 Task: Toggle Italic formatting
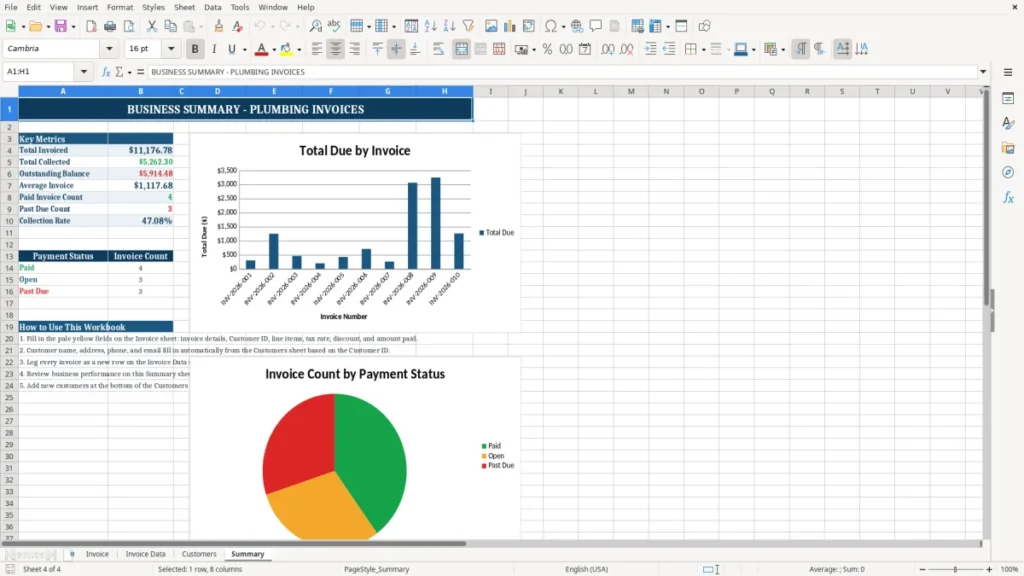tap(214, 49)
